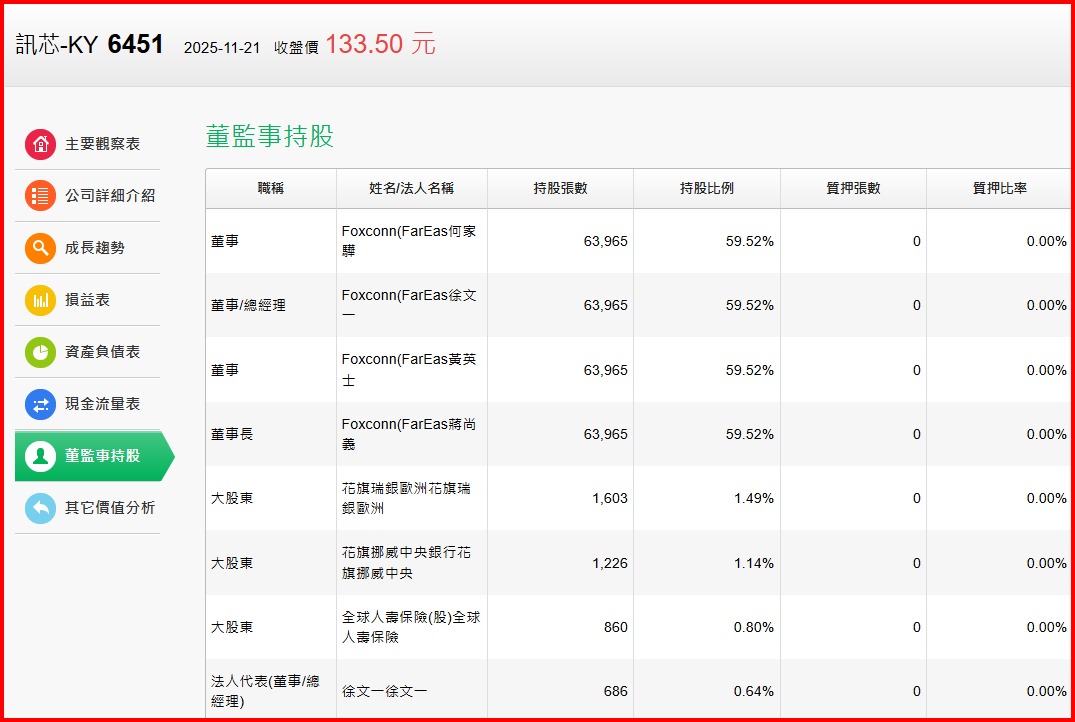Open the 主要觀察表 menu item

[x=102, y=144]
